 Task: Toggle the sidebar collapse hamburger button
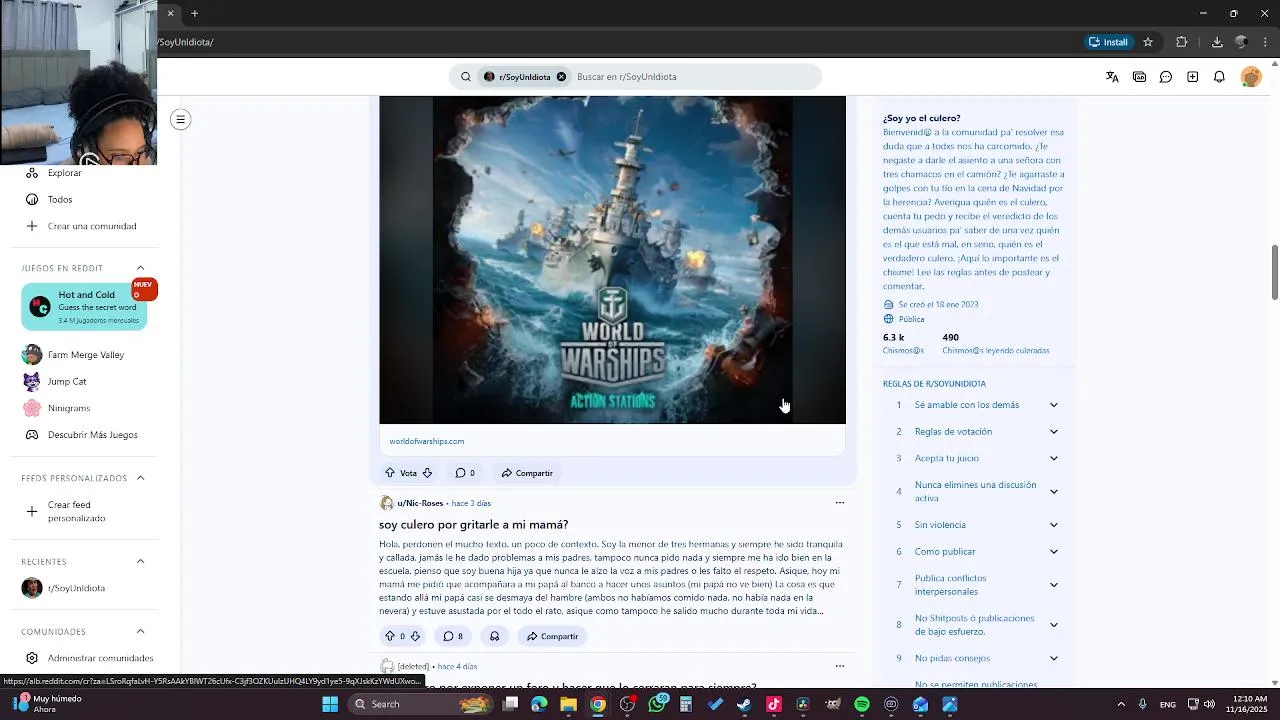point(180,120)
